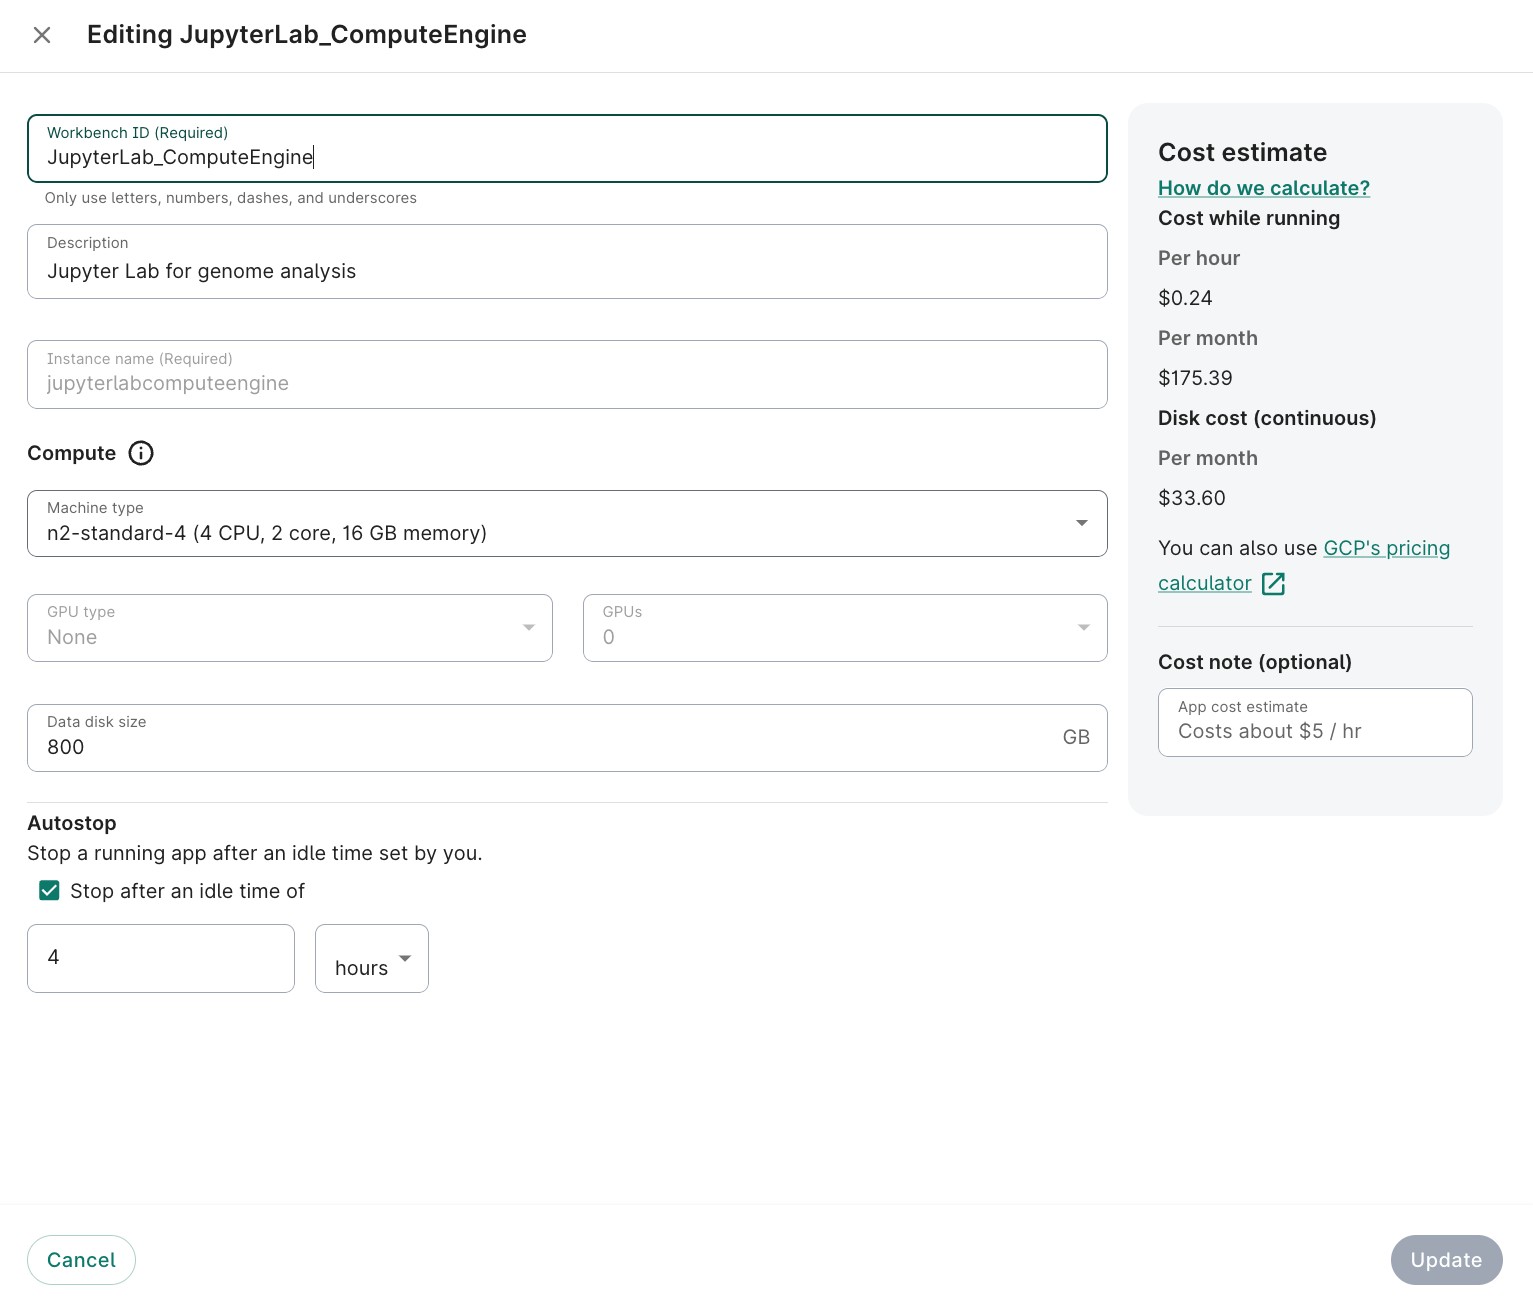Select the Instance name field

[567, 374]
